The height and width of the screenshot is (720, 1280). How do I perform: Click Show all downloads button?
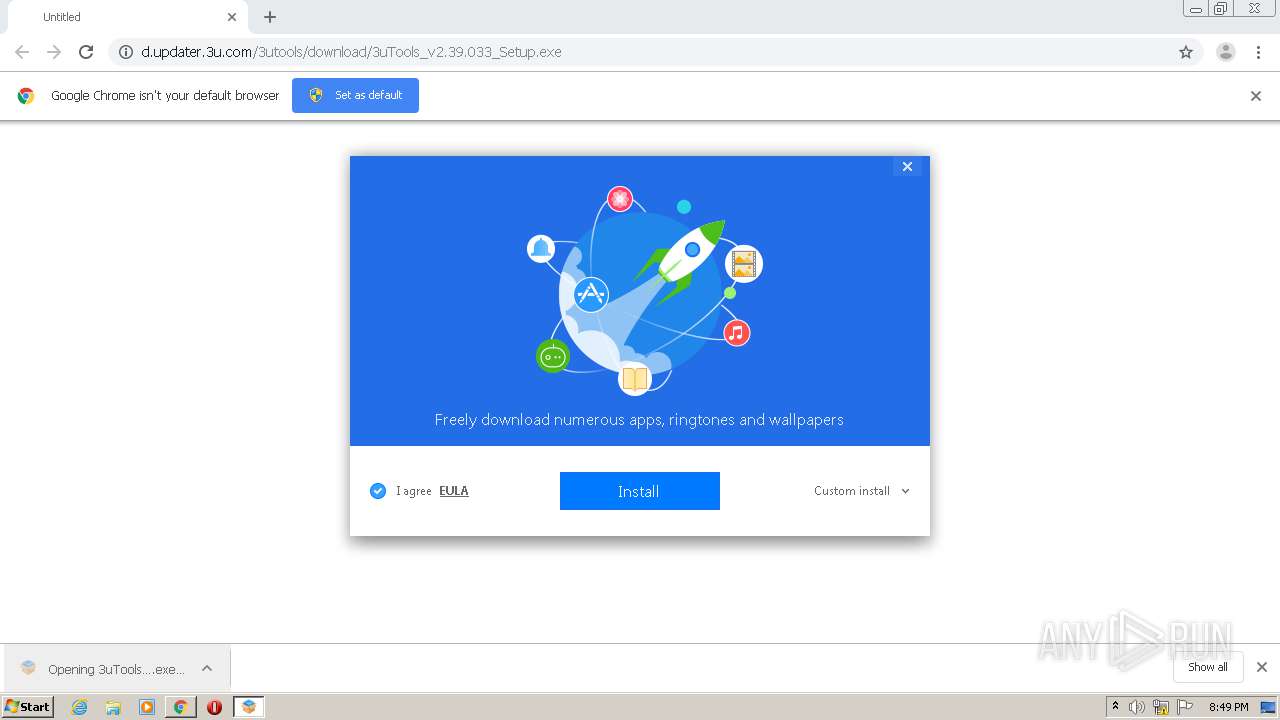1208,667
